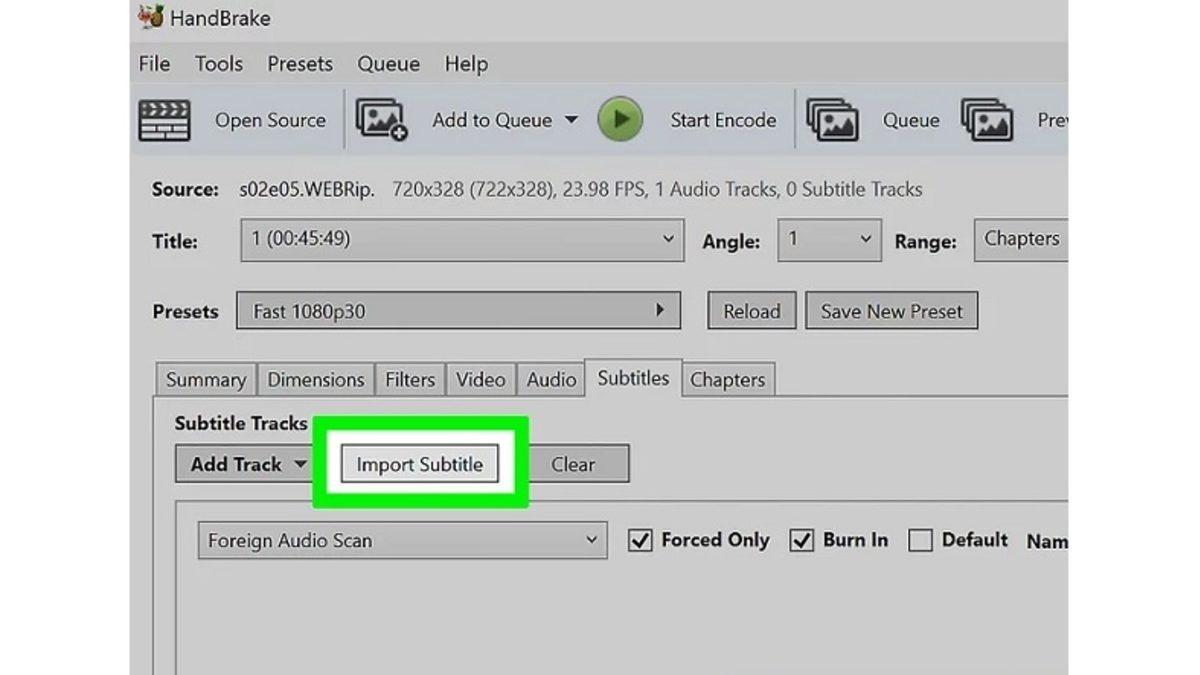1200x675 pixels.
Task: Click the Reload button
Action: pyautogui.click(x=751, y=310)
